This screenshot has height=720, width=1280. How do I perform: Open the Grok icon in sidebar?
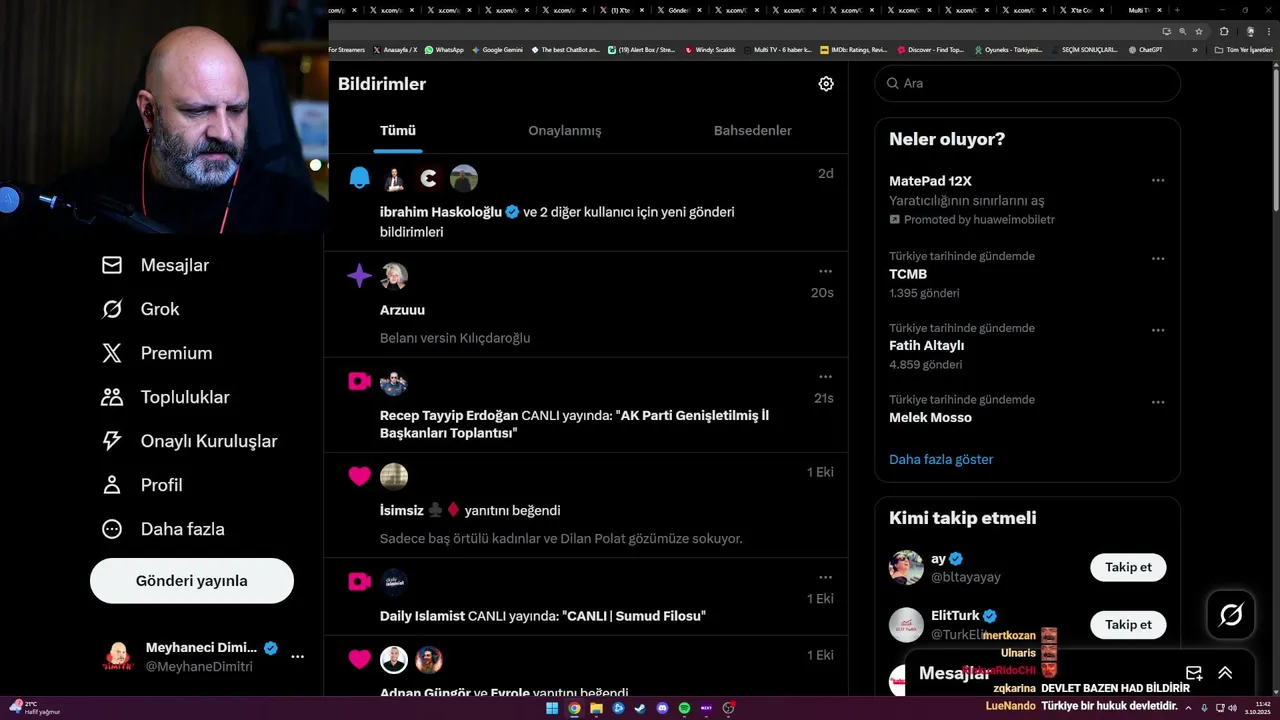[x=112, y=309]
